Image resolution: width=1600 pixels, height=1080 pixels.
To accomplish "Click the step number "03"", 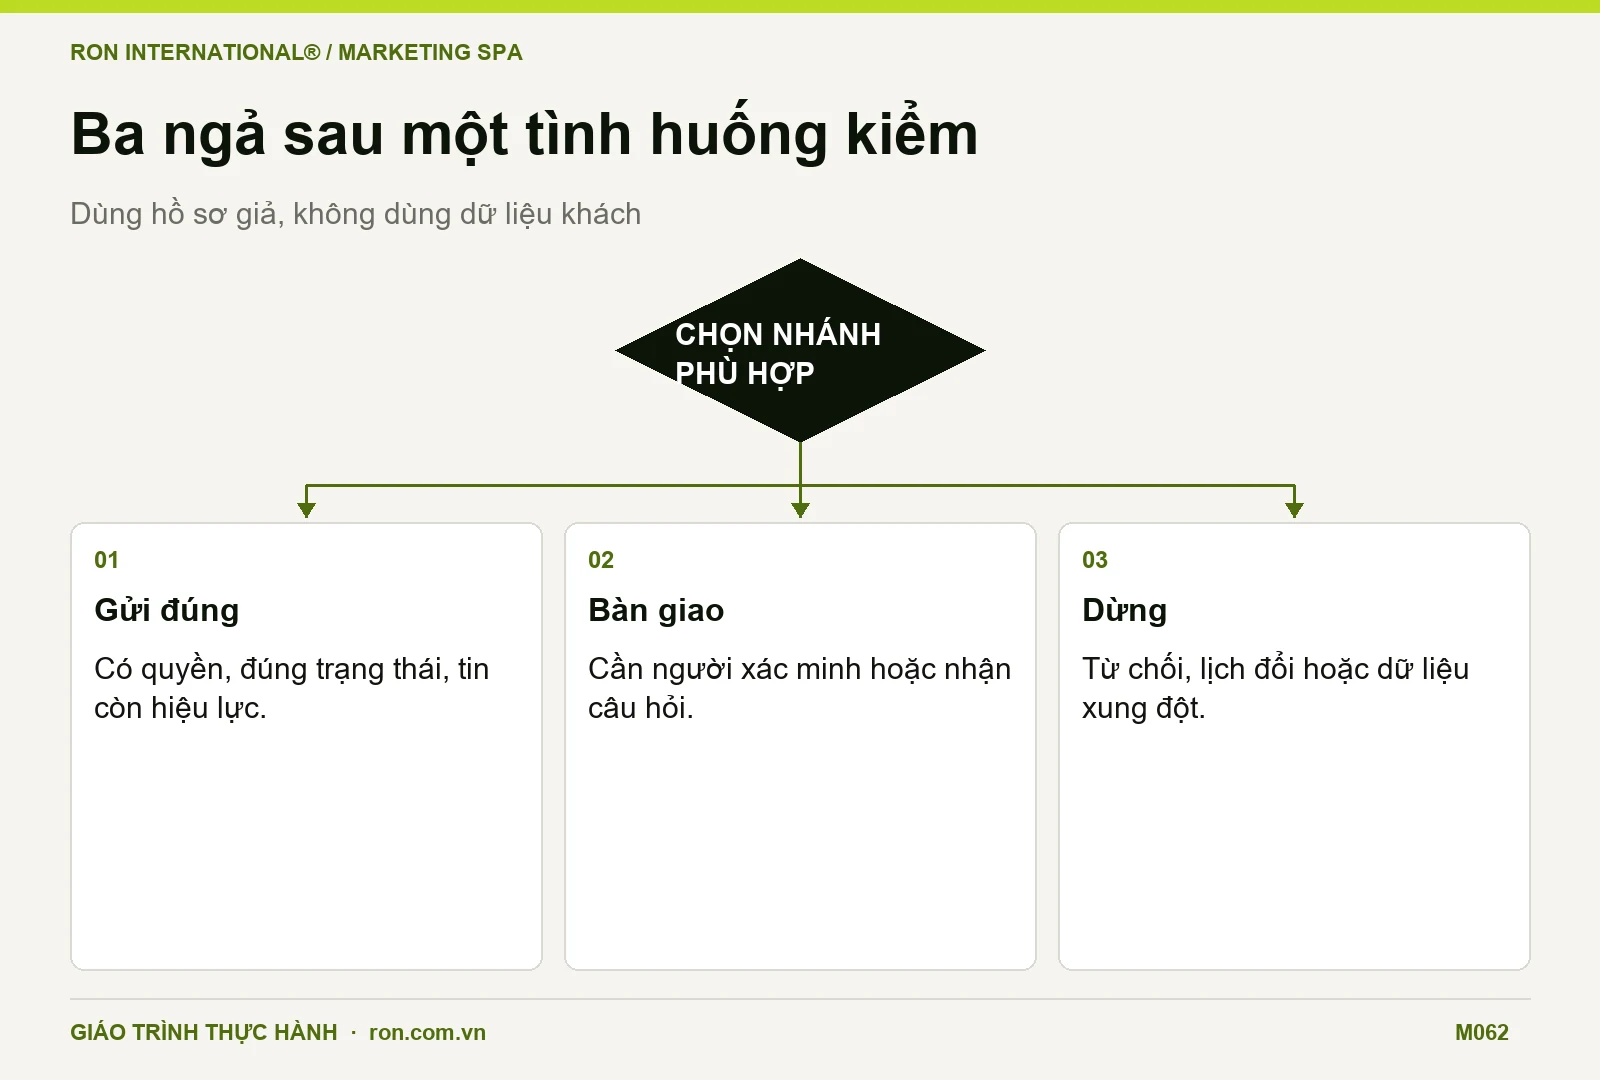I will point(1095,560).
